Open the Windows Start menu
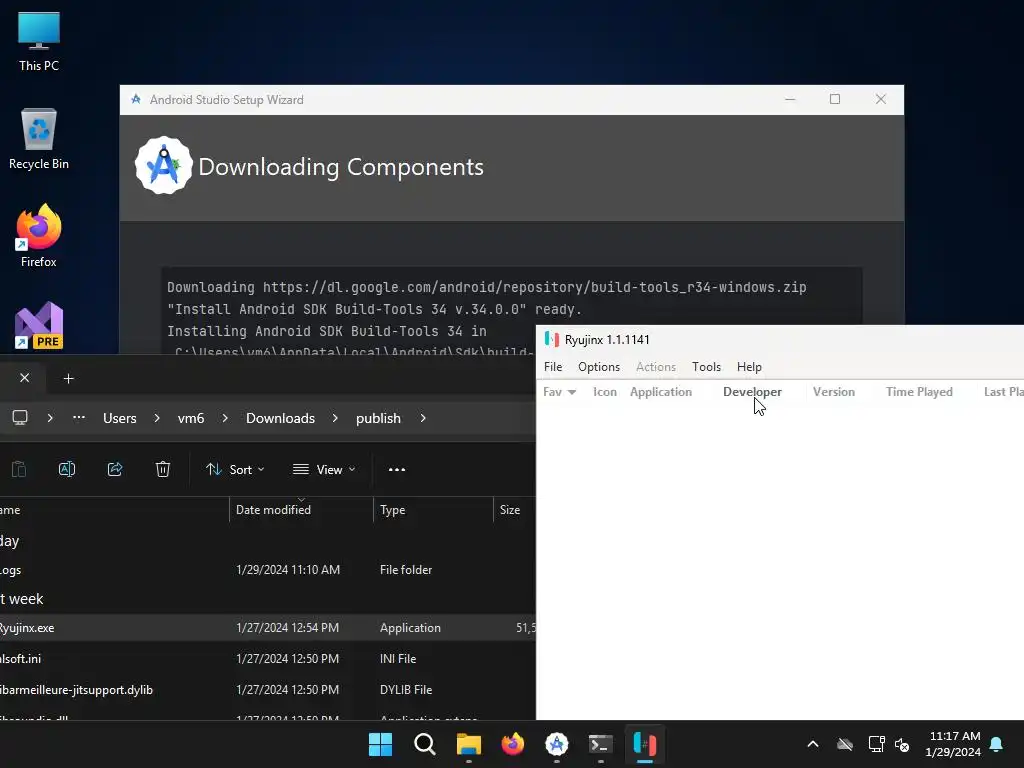1024x768 pixels. pos(380,744)
